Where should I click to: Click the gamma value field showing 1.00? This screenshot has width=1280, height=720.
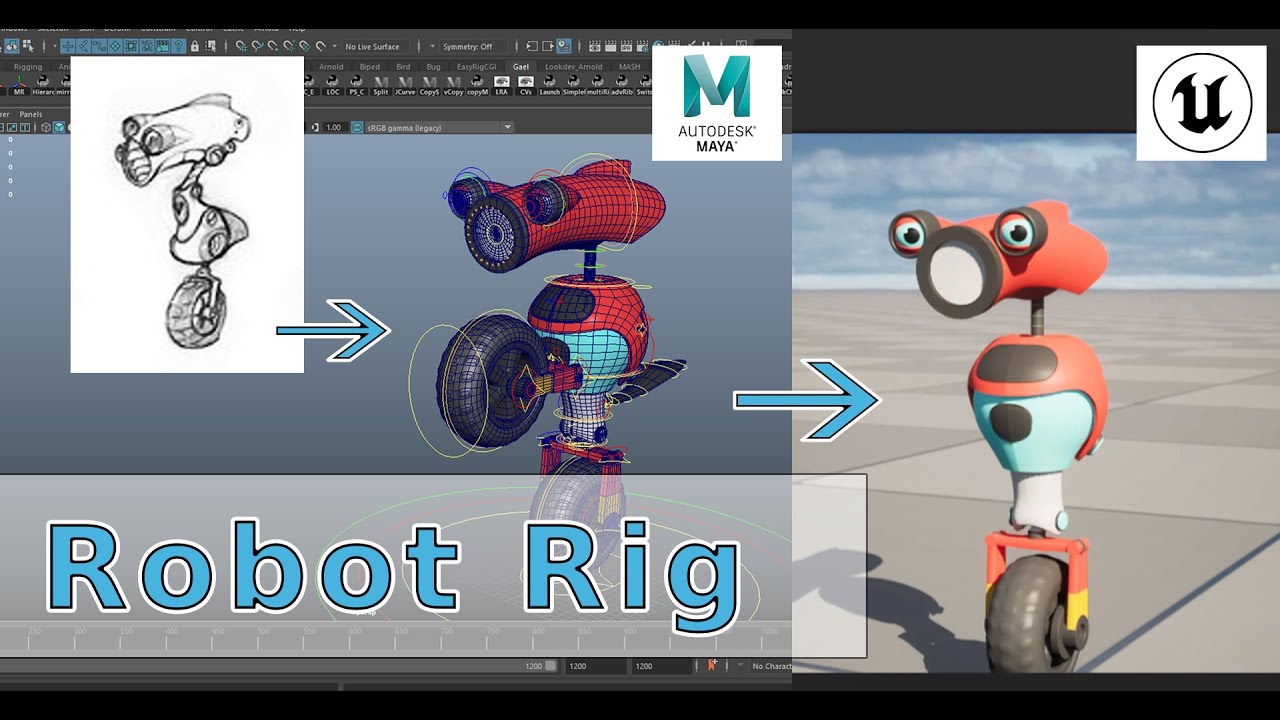[x=335, y=127]
